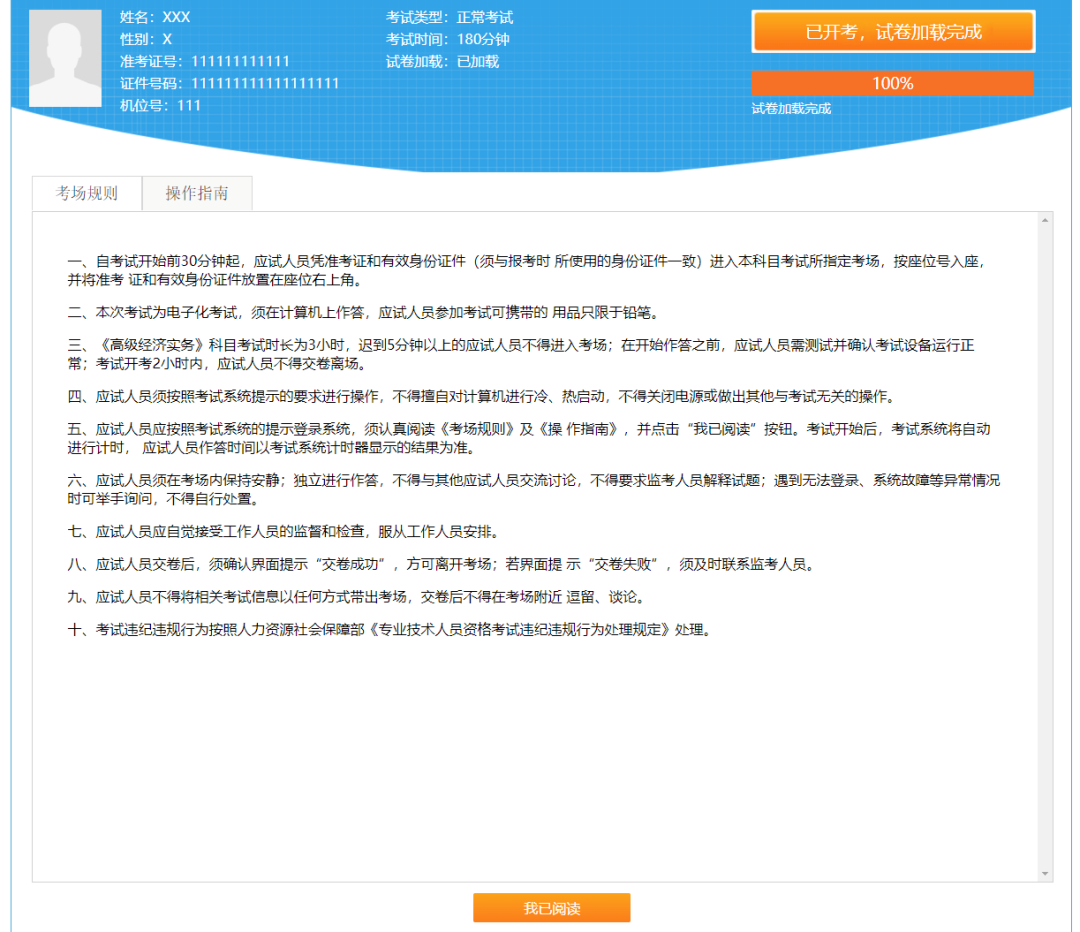This screenshot has height=932, width=1080.
Task: Click the scrollbar up arrow in rules panel
Action: 1045,219
